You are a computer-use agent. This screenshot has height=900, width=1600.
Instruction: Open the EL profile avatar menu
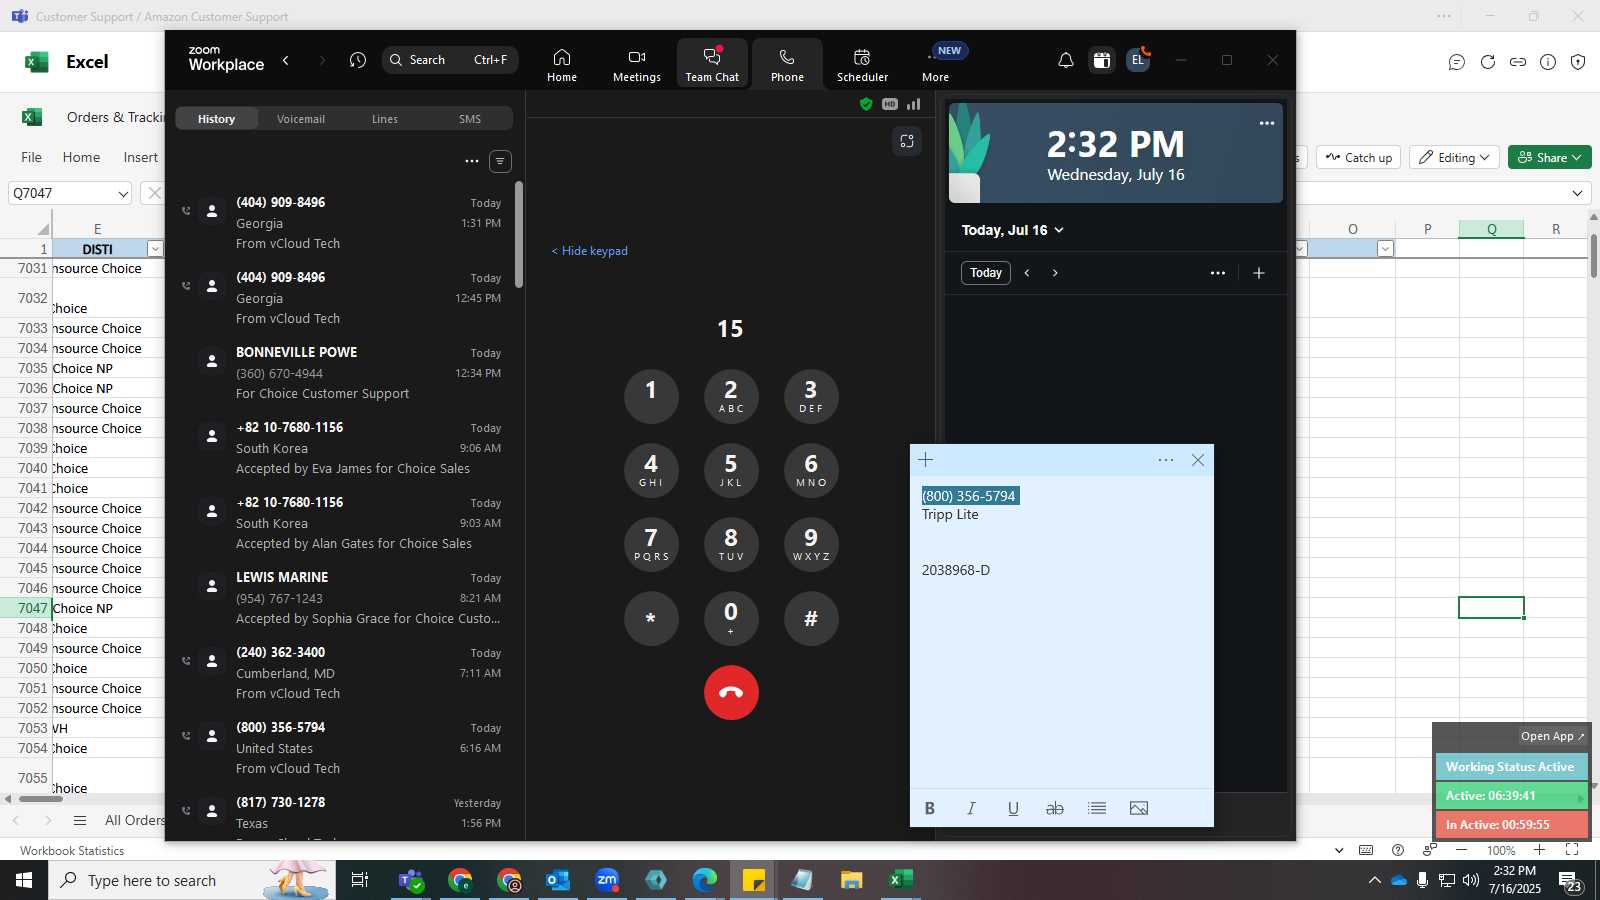click(1137, 60)
